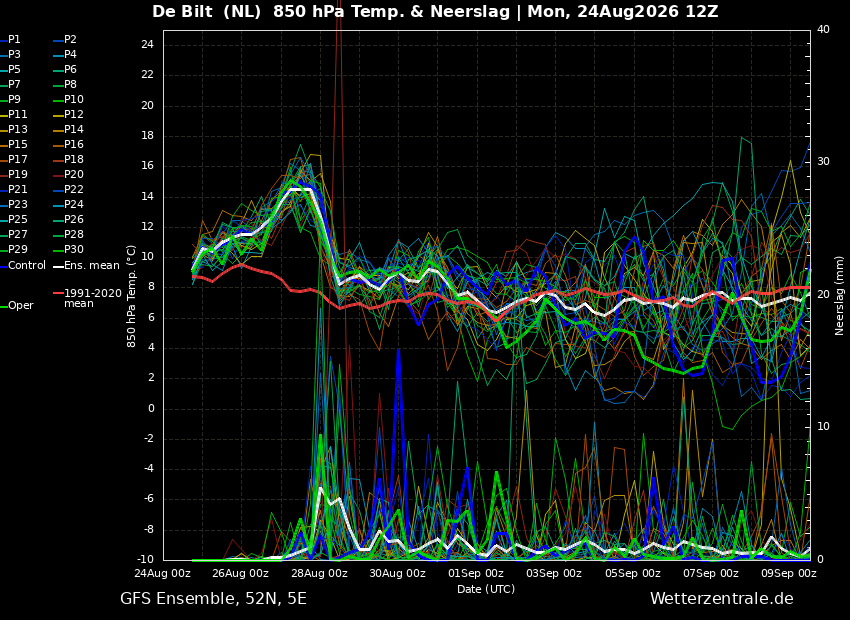Click the P26 legend label
The width and height of the screenshot is (850, 620).
(74, 219)
